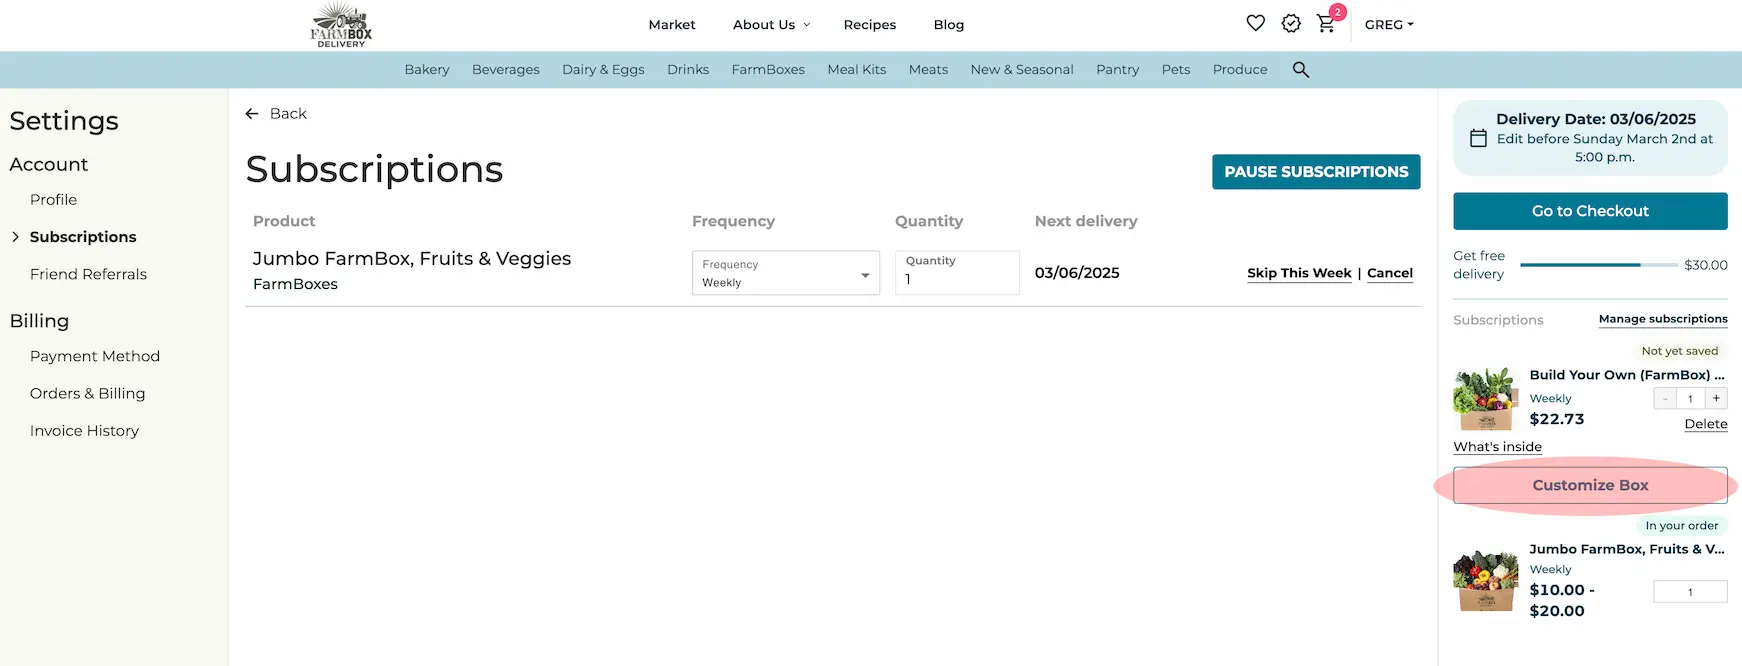Browse the New & Seasonal category
The image size is (1742, 666).
[1022, 70]
